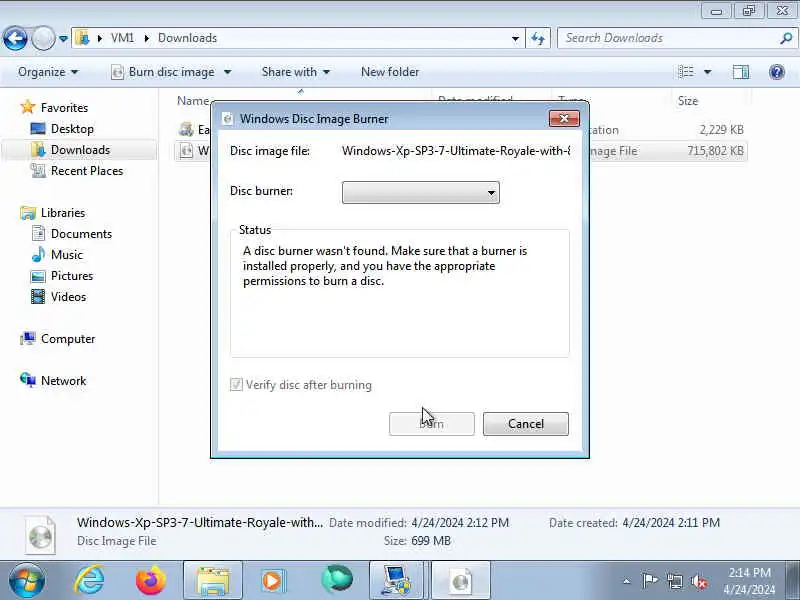Viewport: 800px width, 600px height.
Task: Select Favorites in the navigation pane
Action: tap(64, 108)
